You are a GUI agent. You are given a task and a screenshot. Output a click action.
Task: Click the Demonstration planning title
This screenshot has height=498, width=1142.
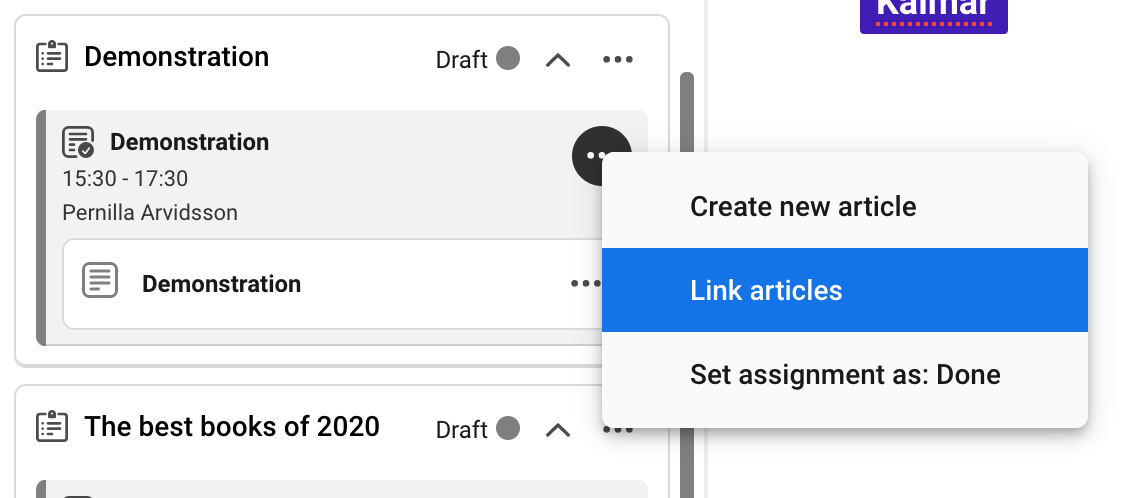tap(176, 57)
